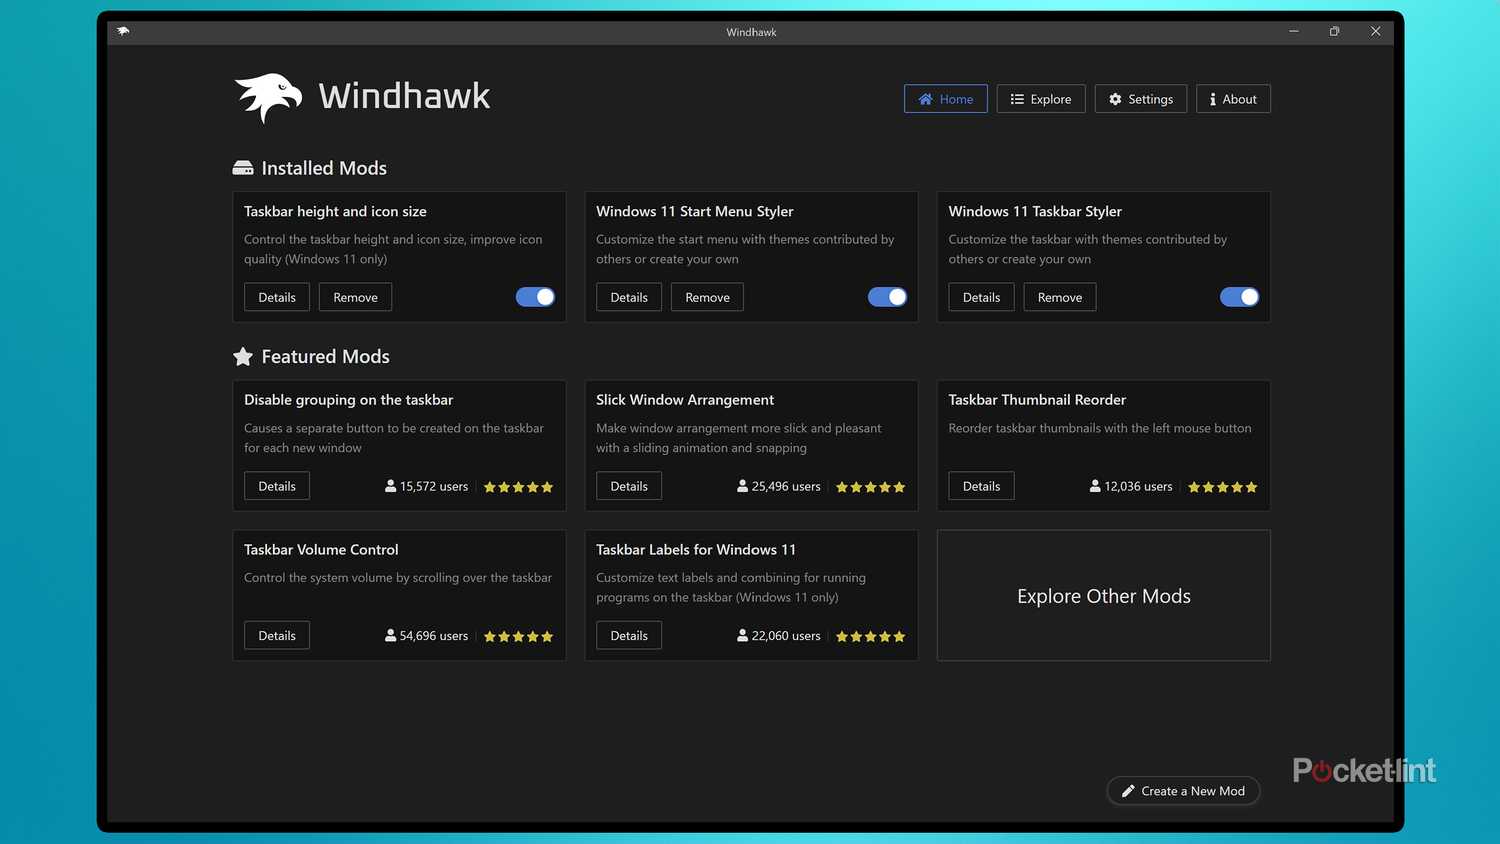
Task: Open Settings via the gear icon
Action: [1115, 99]
